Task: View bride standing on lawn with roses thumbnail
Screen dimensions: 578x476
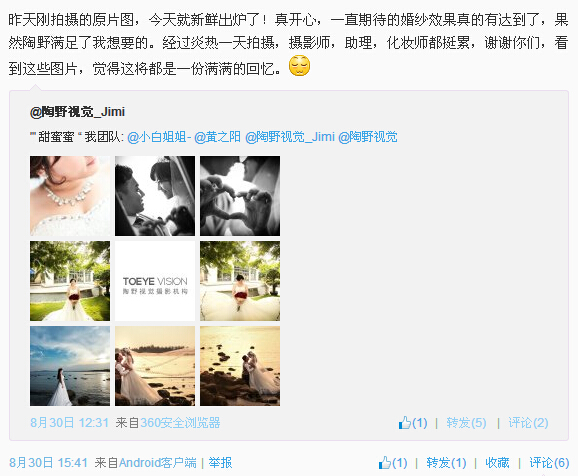Action: point(70,281)
